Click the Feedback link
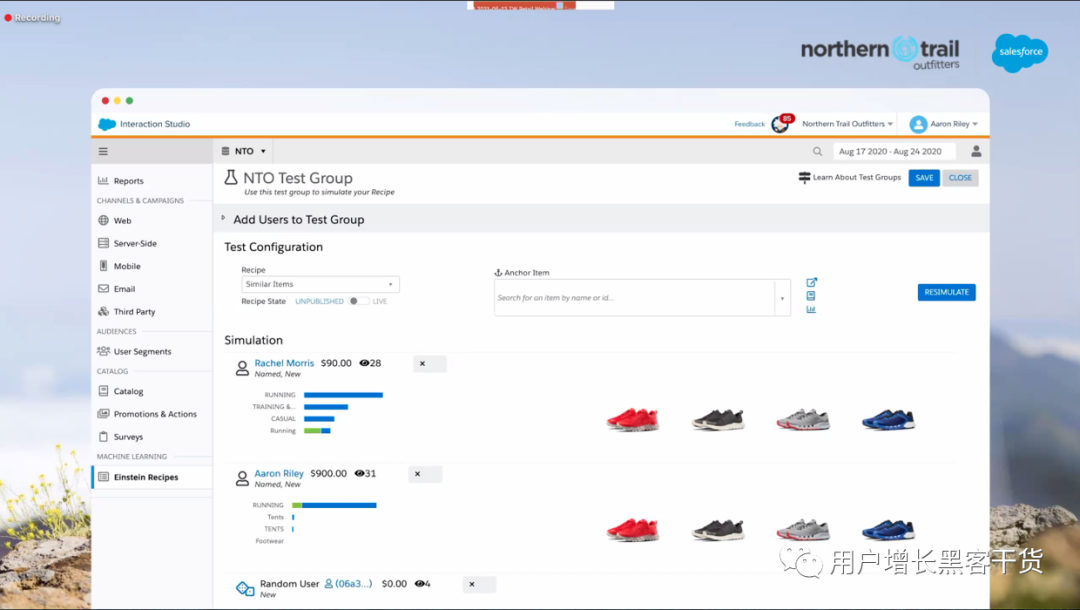This screenshot has height=610, width=1080. (x=749, y=124)
